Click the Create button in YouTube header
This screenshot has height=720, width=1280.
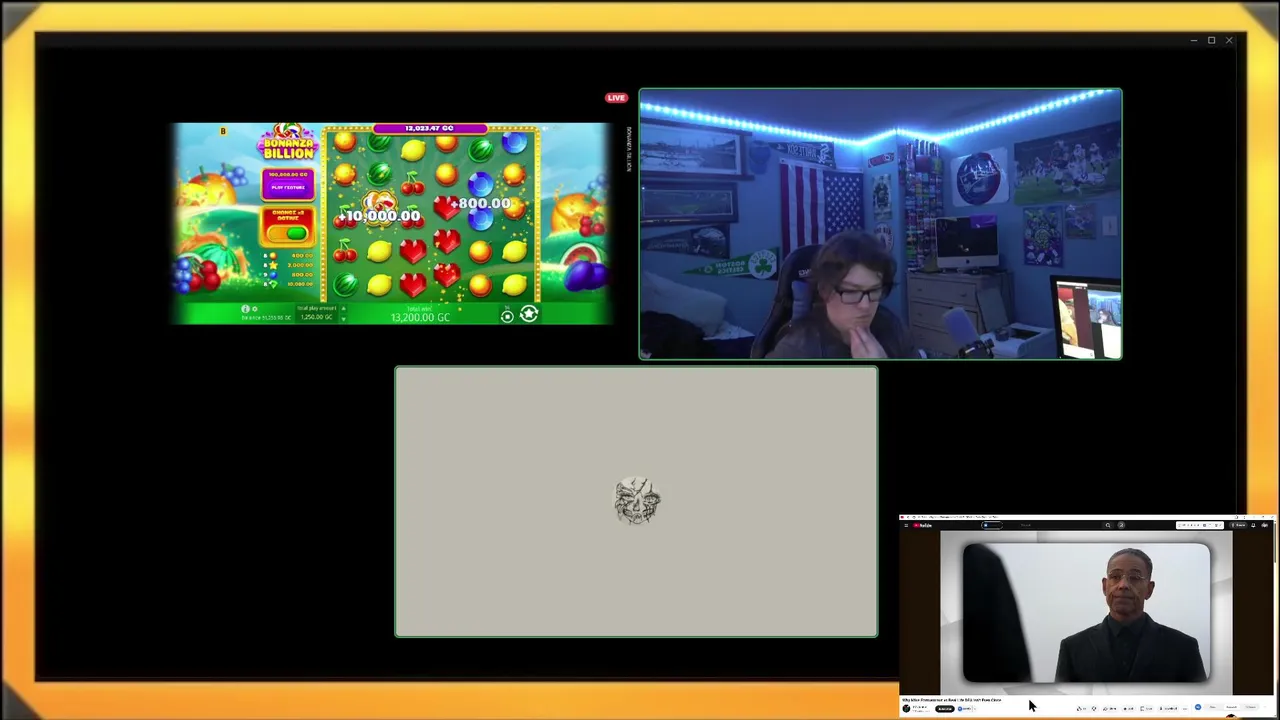click(x=1238, y=525)
